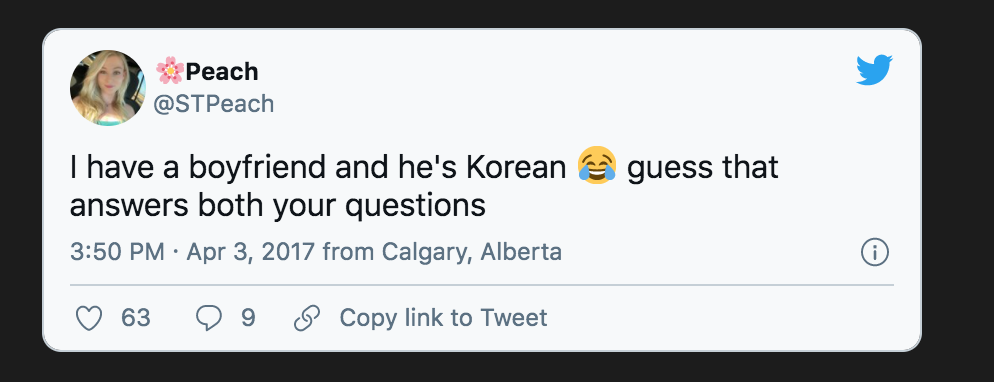Click the divider line above the like count
Image resolution: width=994 pixels, height=382 pixels.
pos(482,285)
